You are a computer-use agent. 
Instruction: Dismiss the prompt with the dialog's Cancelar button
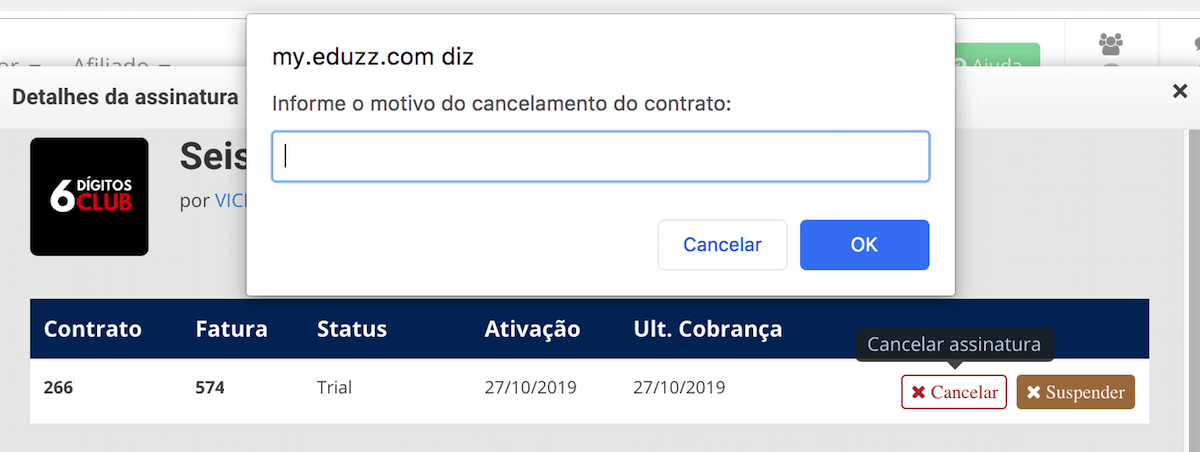click(x=722, y=245)
